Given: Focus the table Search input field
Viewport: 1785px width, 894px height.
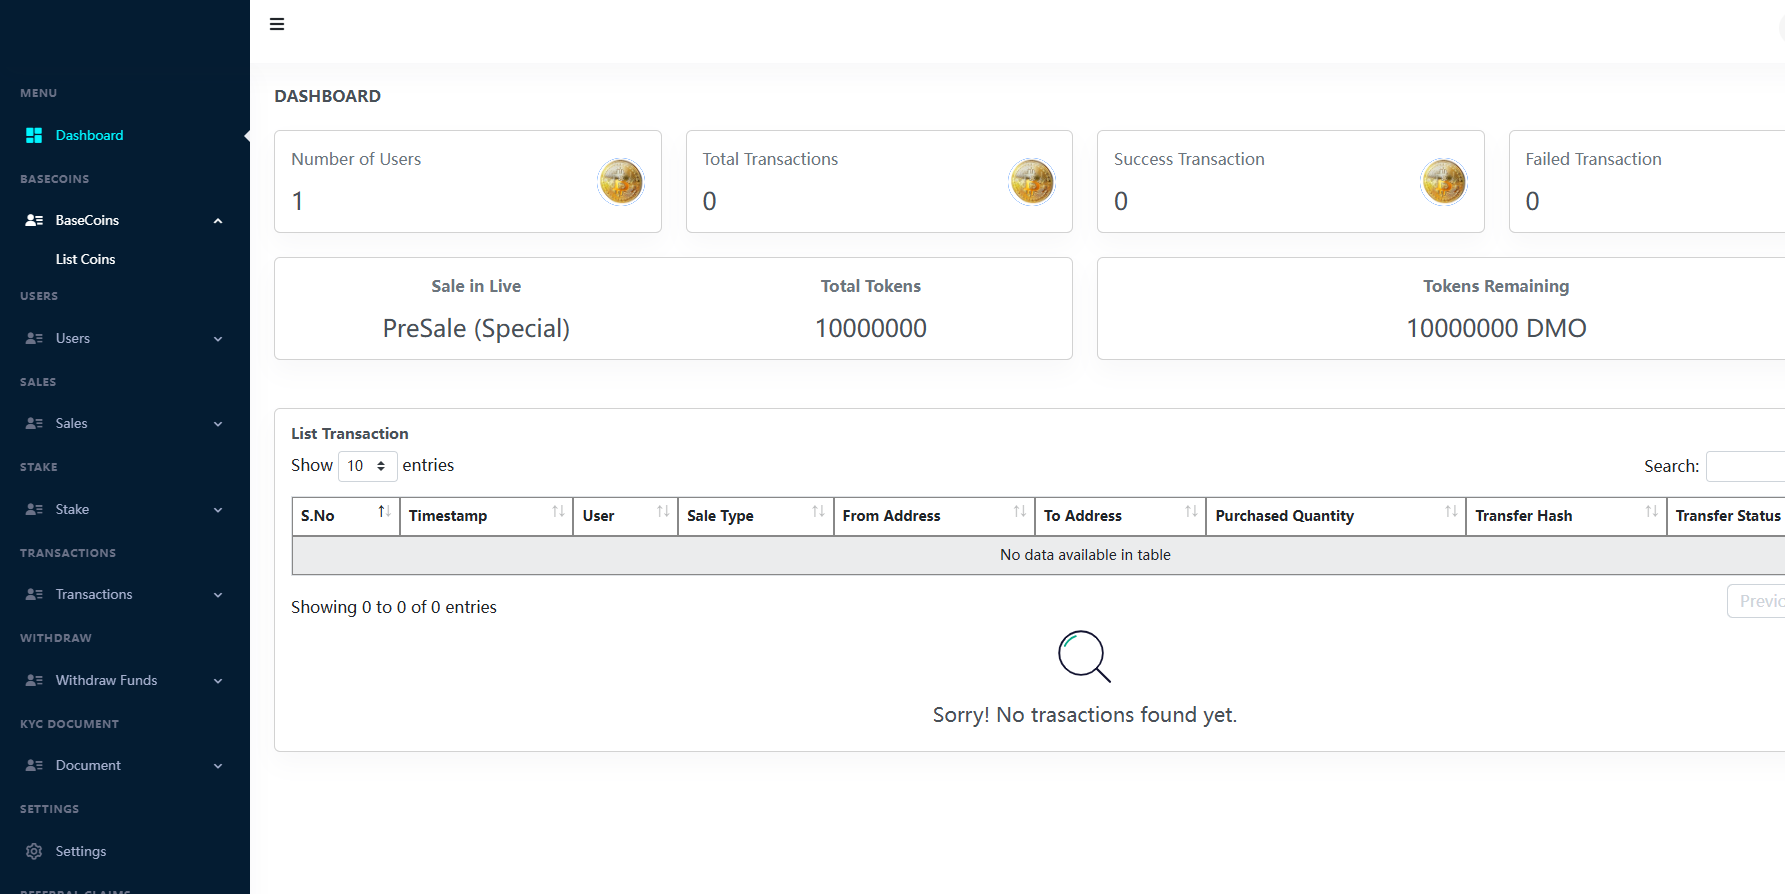Looking at the screenshot, I should point(1745,466).
